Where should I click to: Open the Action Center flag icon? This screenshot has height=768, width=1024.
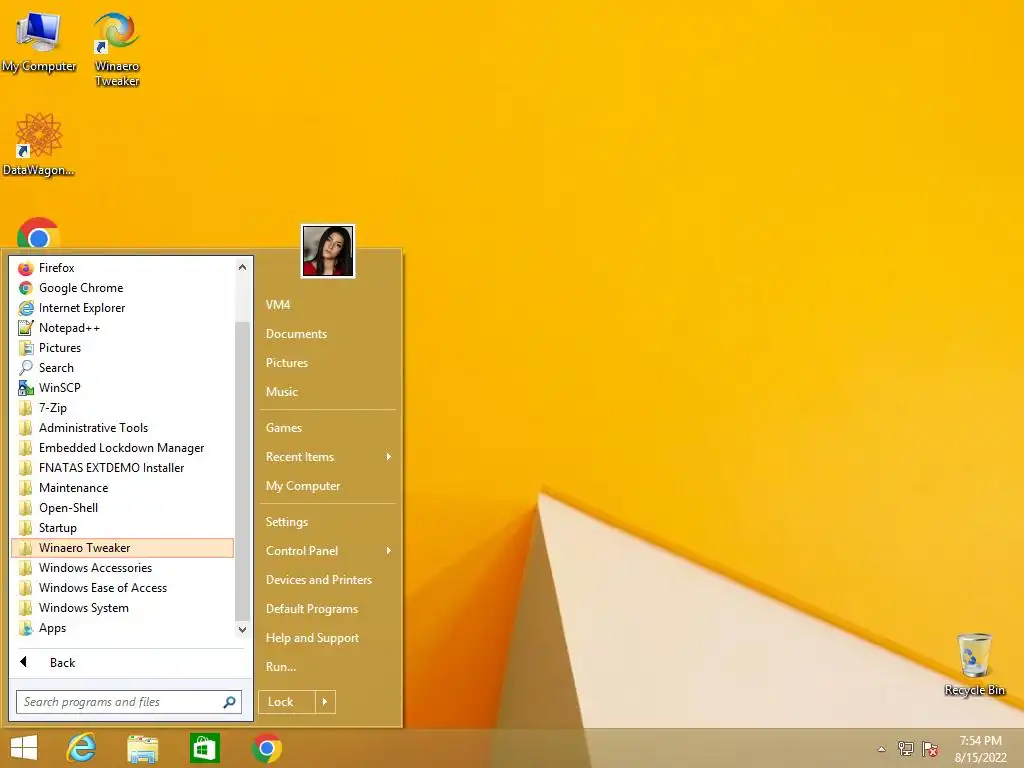pyautogui.click(x=930, y=749)
